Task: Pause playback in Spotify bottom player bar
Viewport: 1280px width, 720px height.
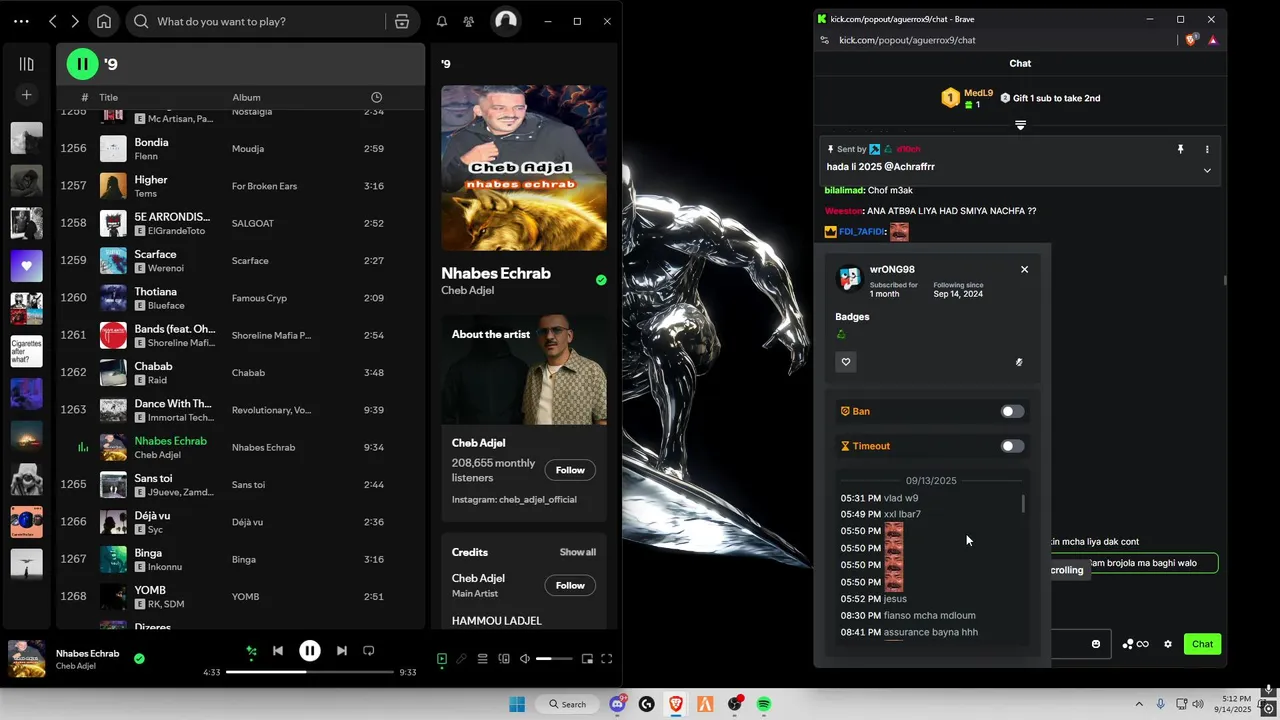Action: 310,651
